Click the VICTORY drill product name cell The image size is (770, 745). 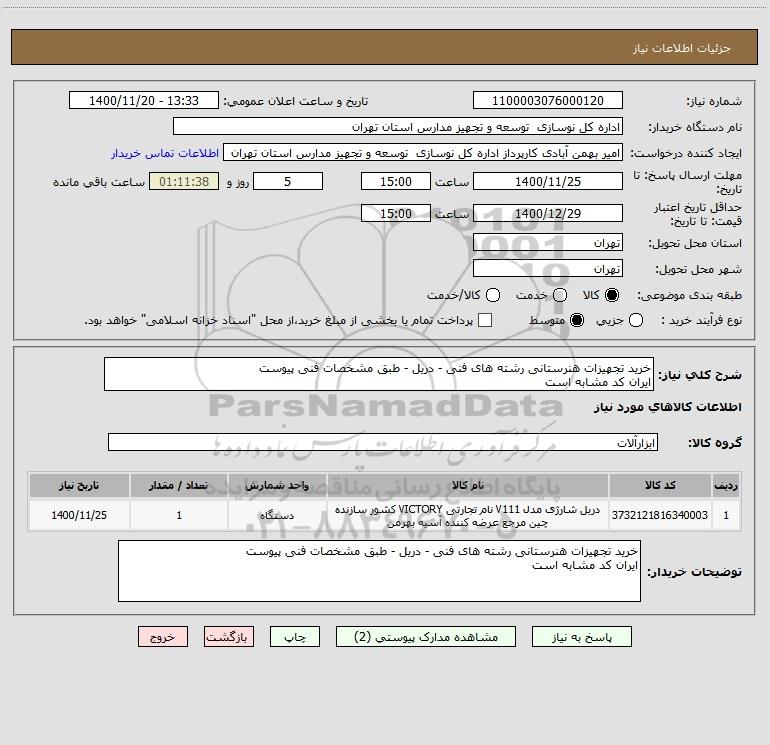click(468, 515)
